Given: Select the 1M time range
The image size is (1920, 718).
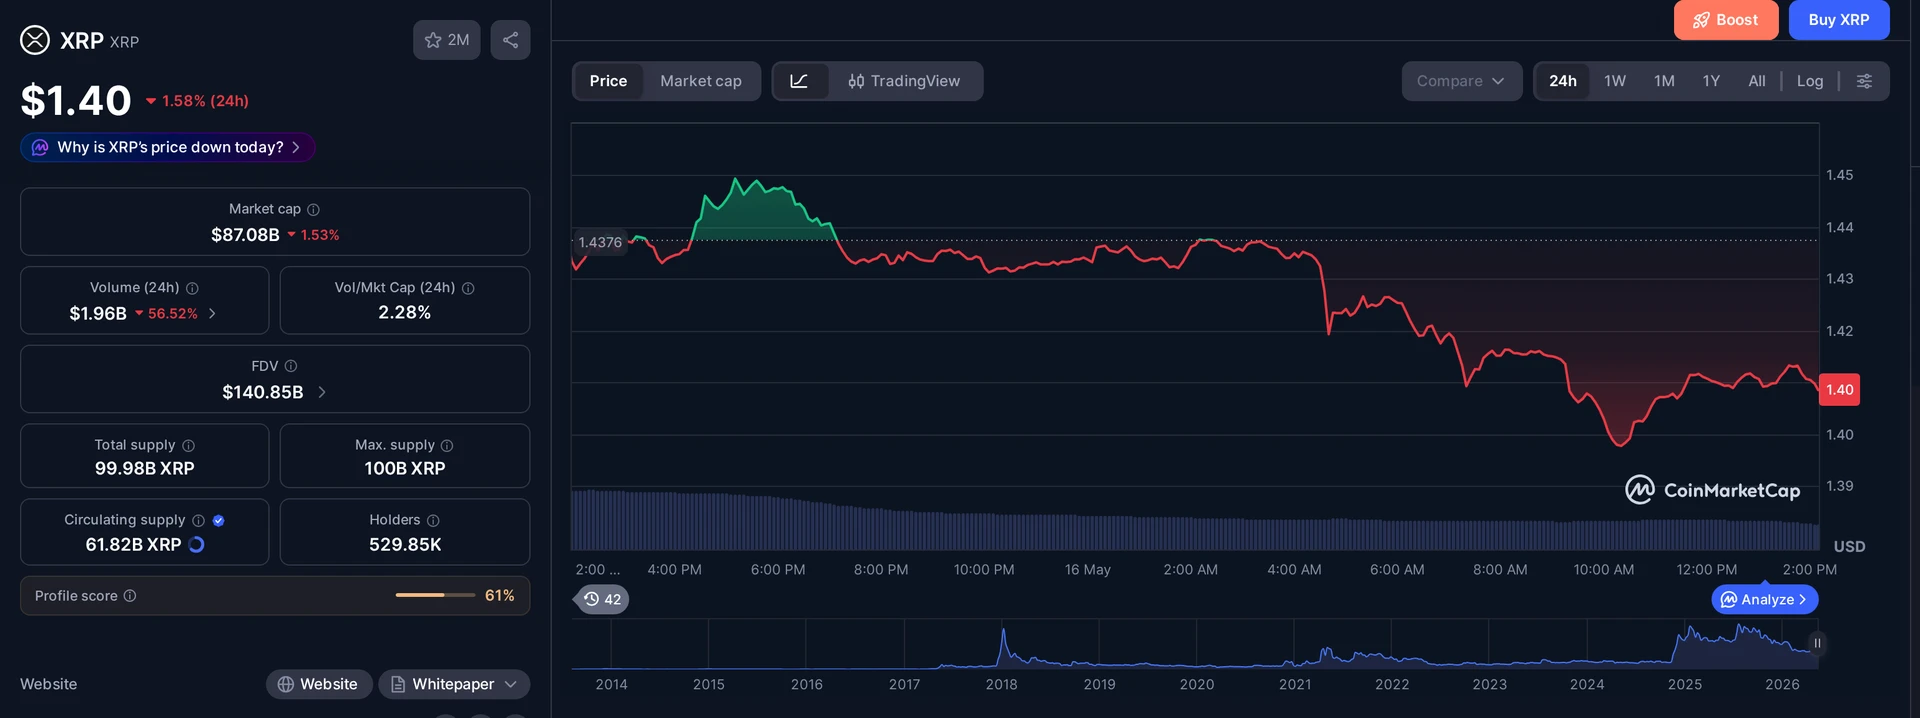Looking at the screenshot, I should click(x=1664, y=81).
